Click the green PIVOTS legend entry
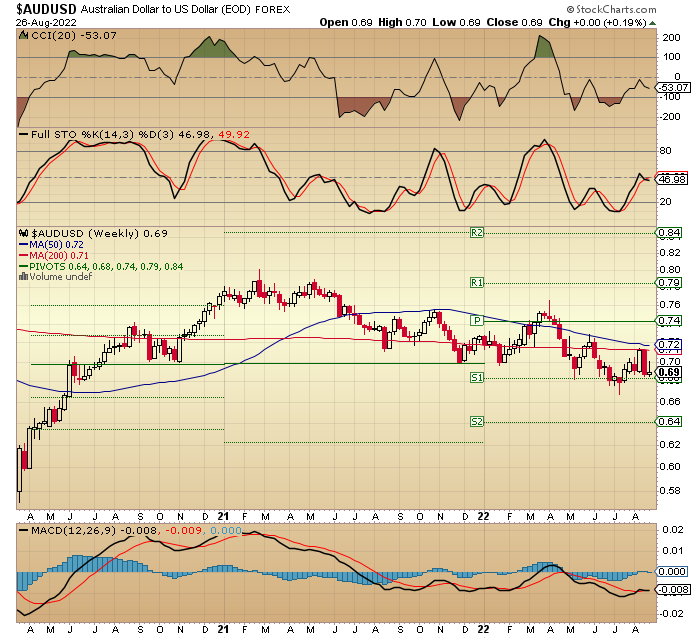Viewport: 700px width, 639px height. click(101, 267)
